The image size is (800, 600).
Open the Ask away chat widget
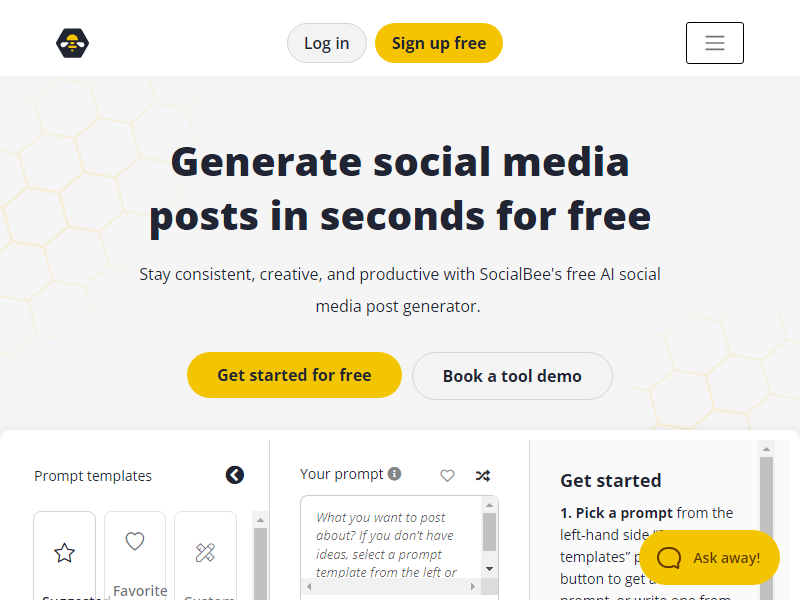(x=710, y=558)
